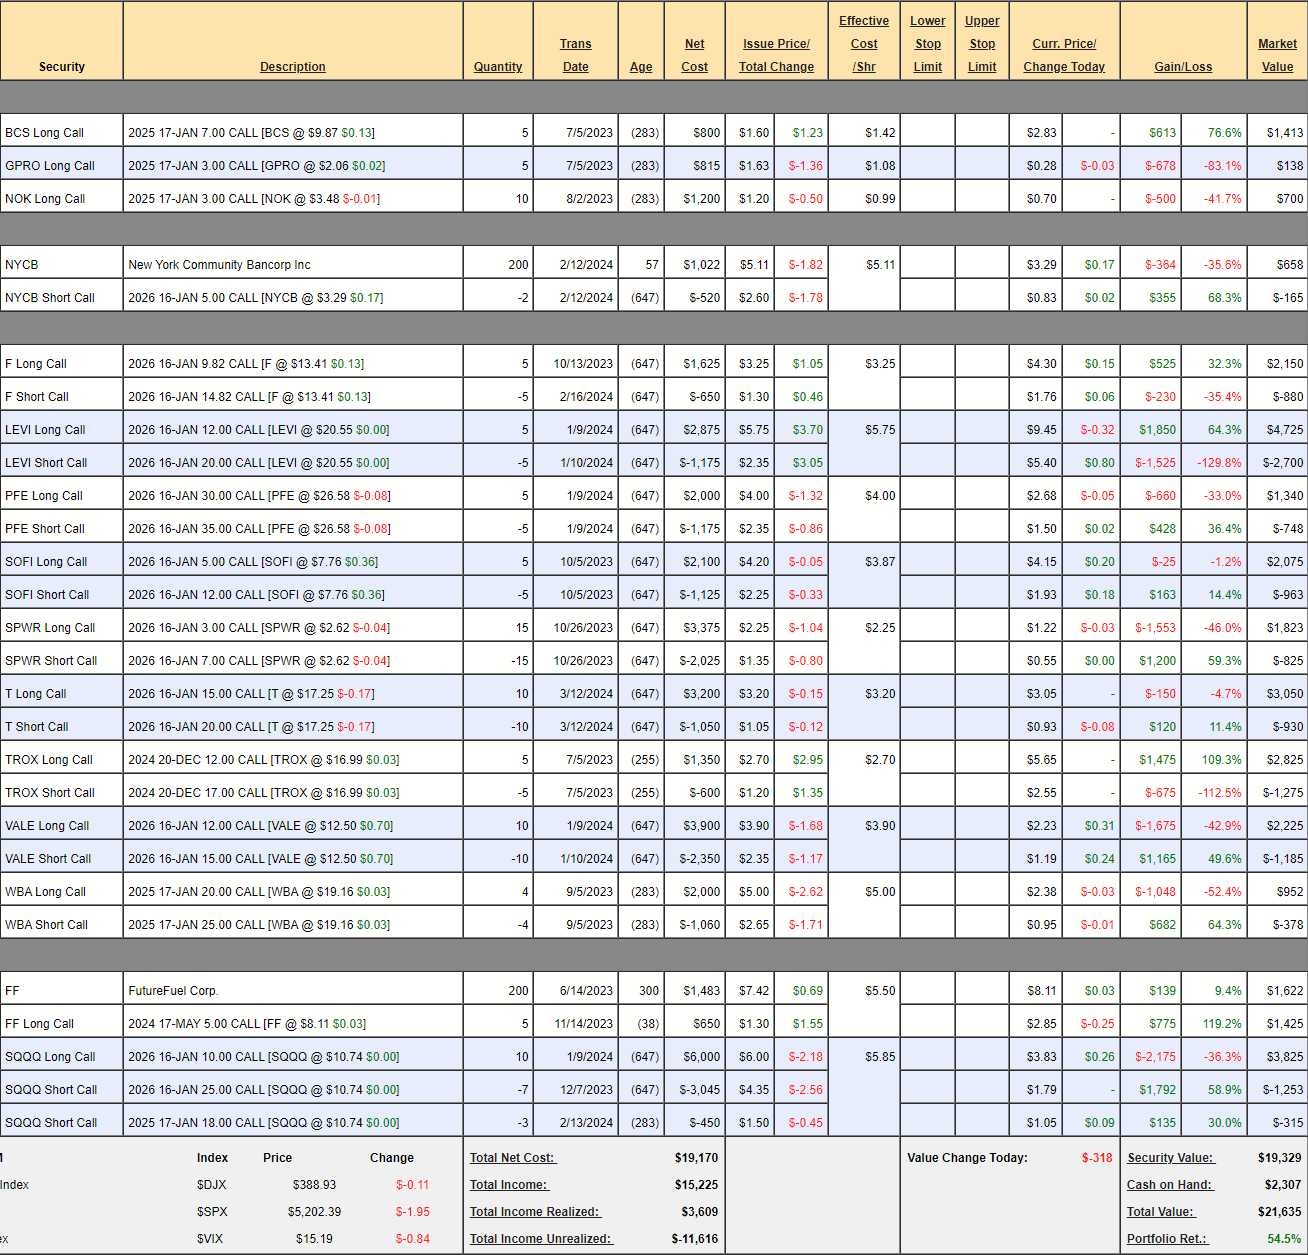Select the Cash on Hand label
This screenshot has height=1255, width=1308.
[x=1169, y=1185]
